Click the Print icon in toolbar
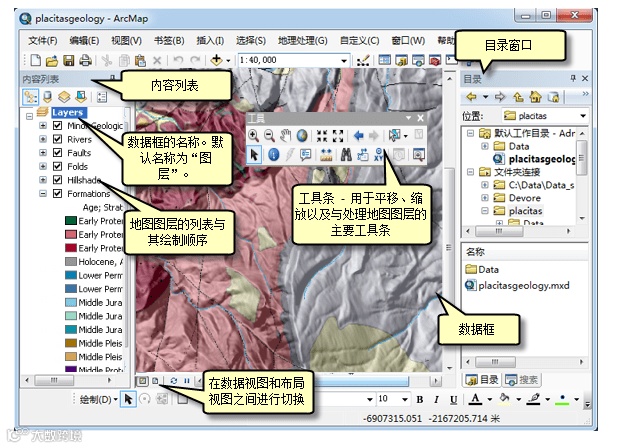The image size is (619, 448). coord(85,61)
